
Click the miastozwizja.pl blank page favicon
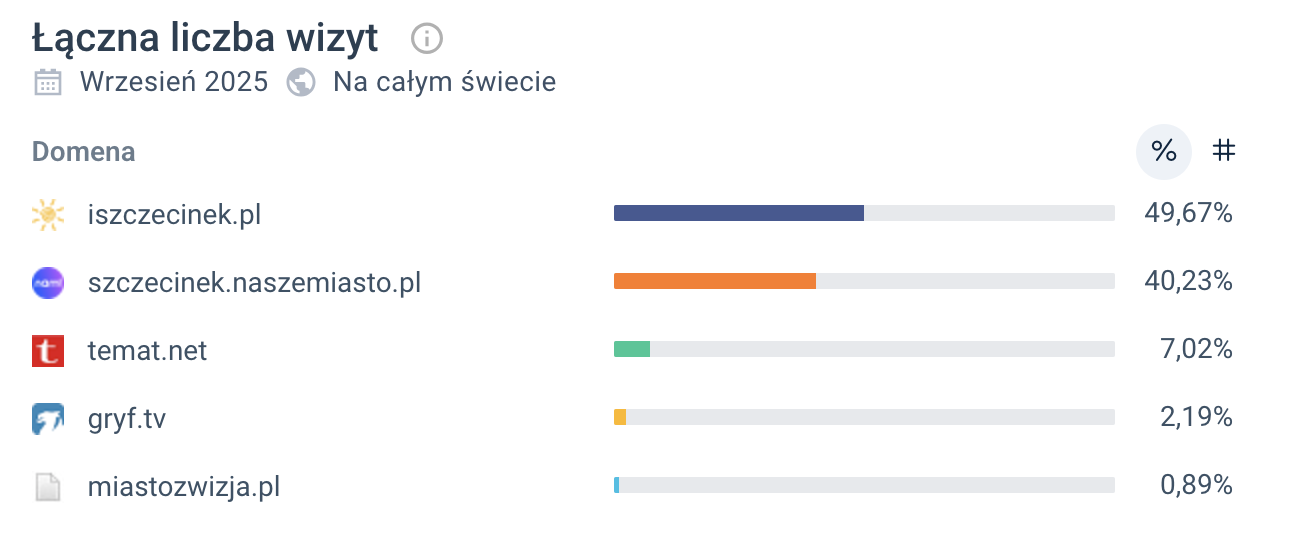[x=48, y=487]
